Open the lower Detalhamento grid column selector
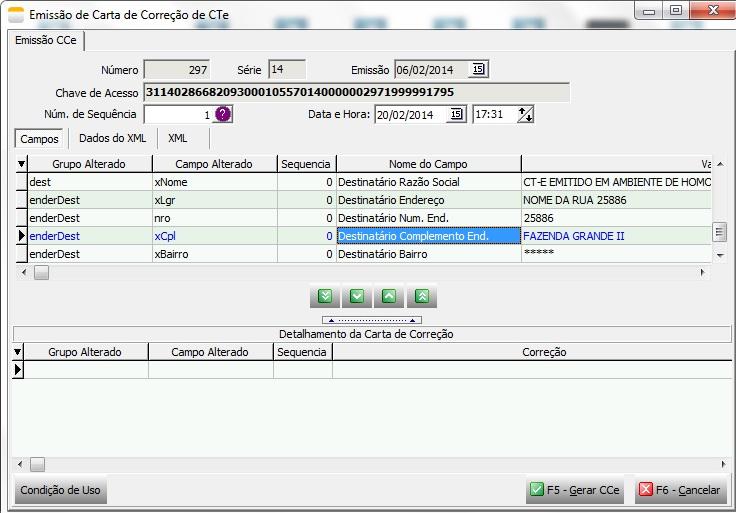This screenshot has width=736, height=513. pos(17,352)
